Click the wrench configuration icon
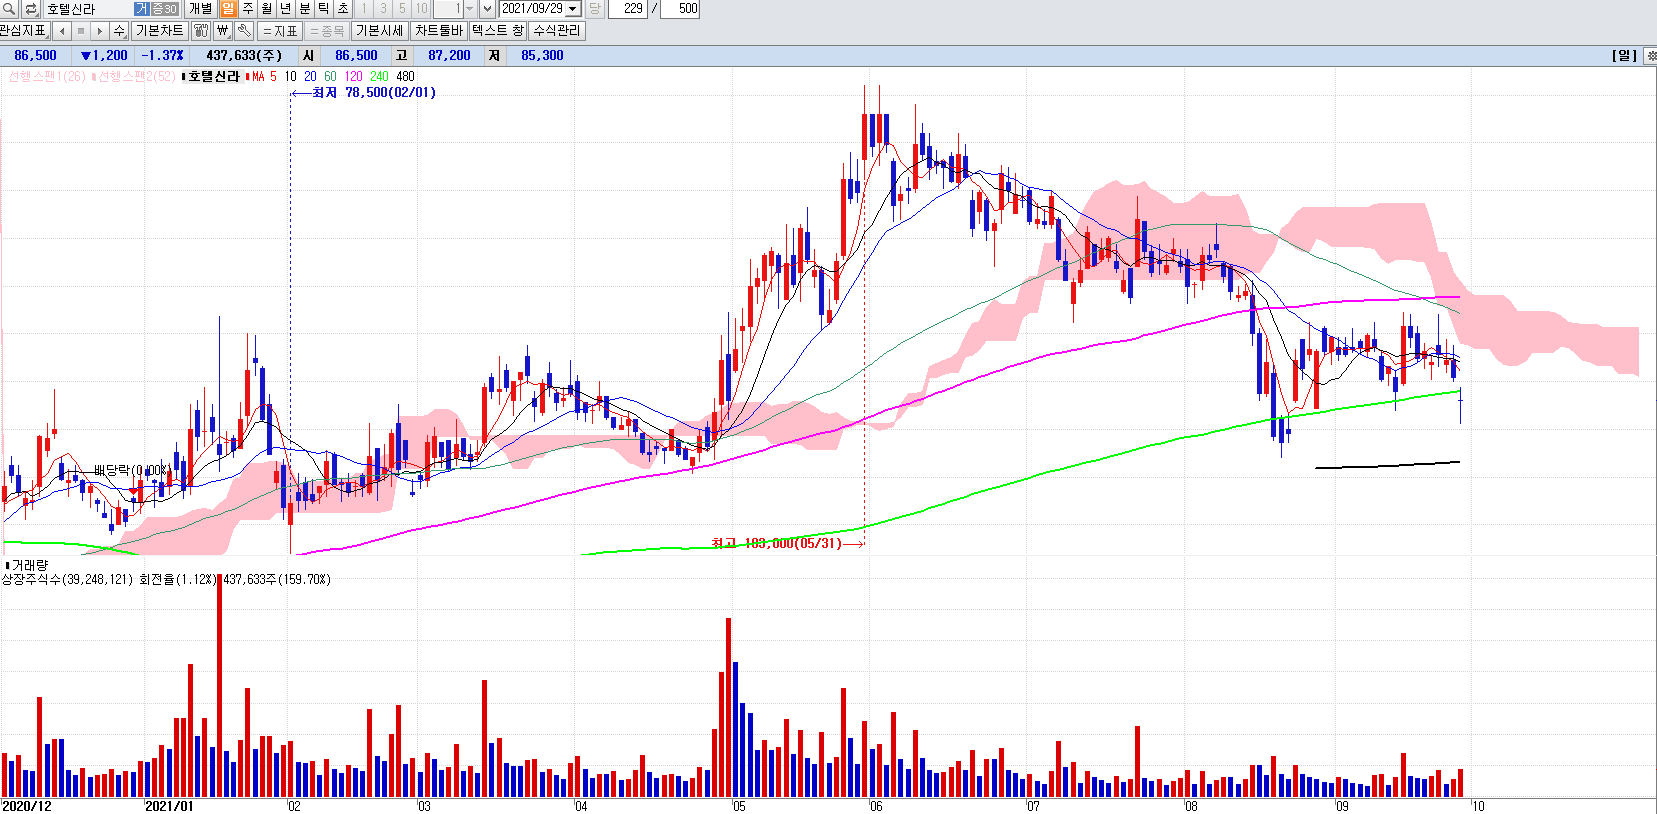The height and width of the screenshot is (814, 1657). tap(245, 31)
